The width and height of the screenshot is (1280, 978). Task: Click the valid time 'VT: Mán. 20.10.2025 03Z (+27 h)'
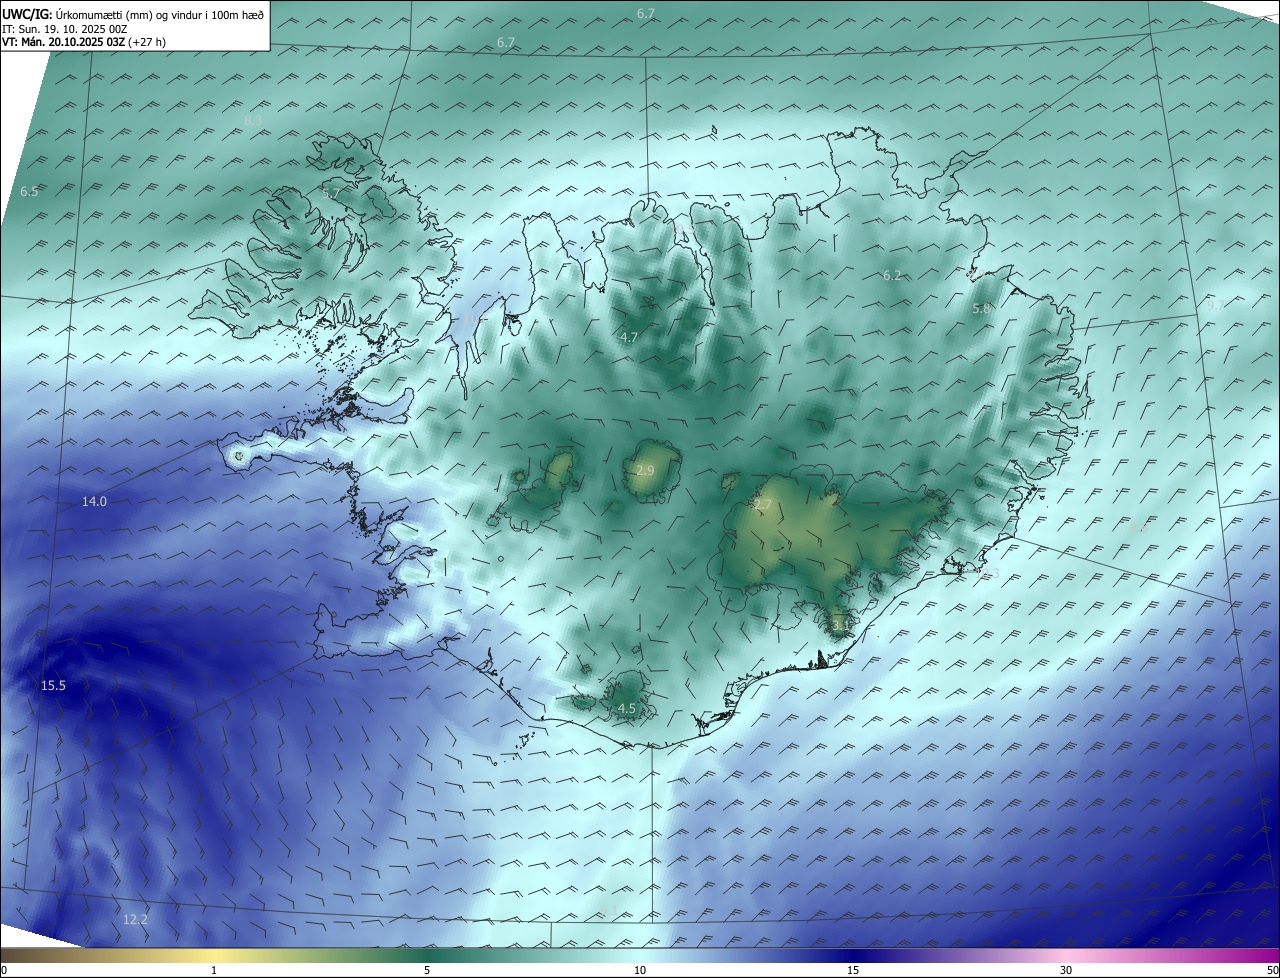84,42
